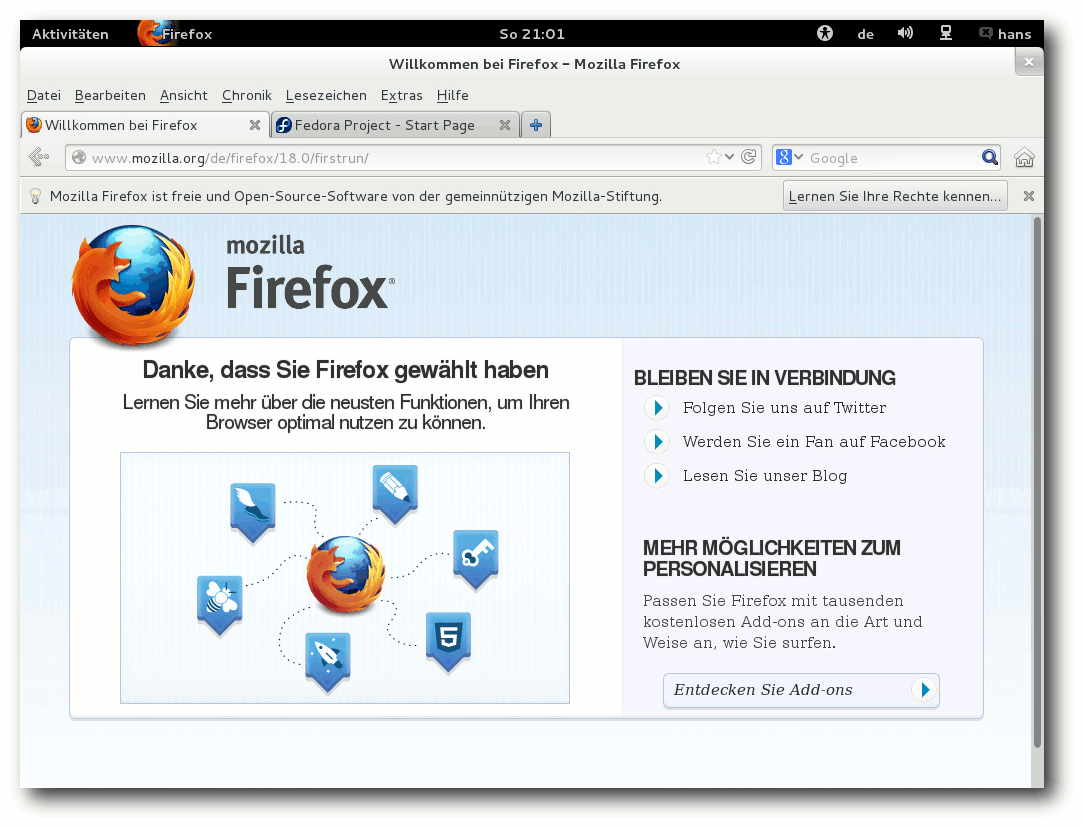The height and width of the screenshot is (828, 1084).
Task: Open a new tab with plus button
Action: (536, 125)
